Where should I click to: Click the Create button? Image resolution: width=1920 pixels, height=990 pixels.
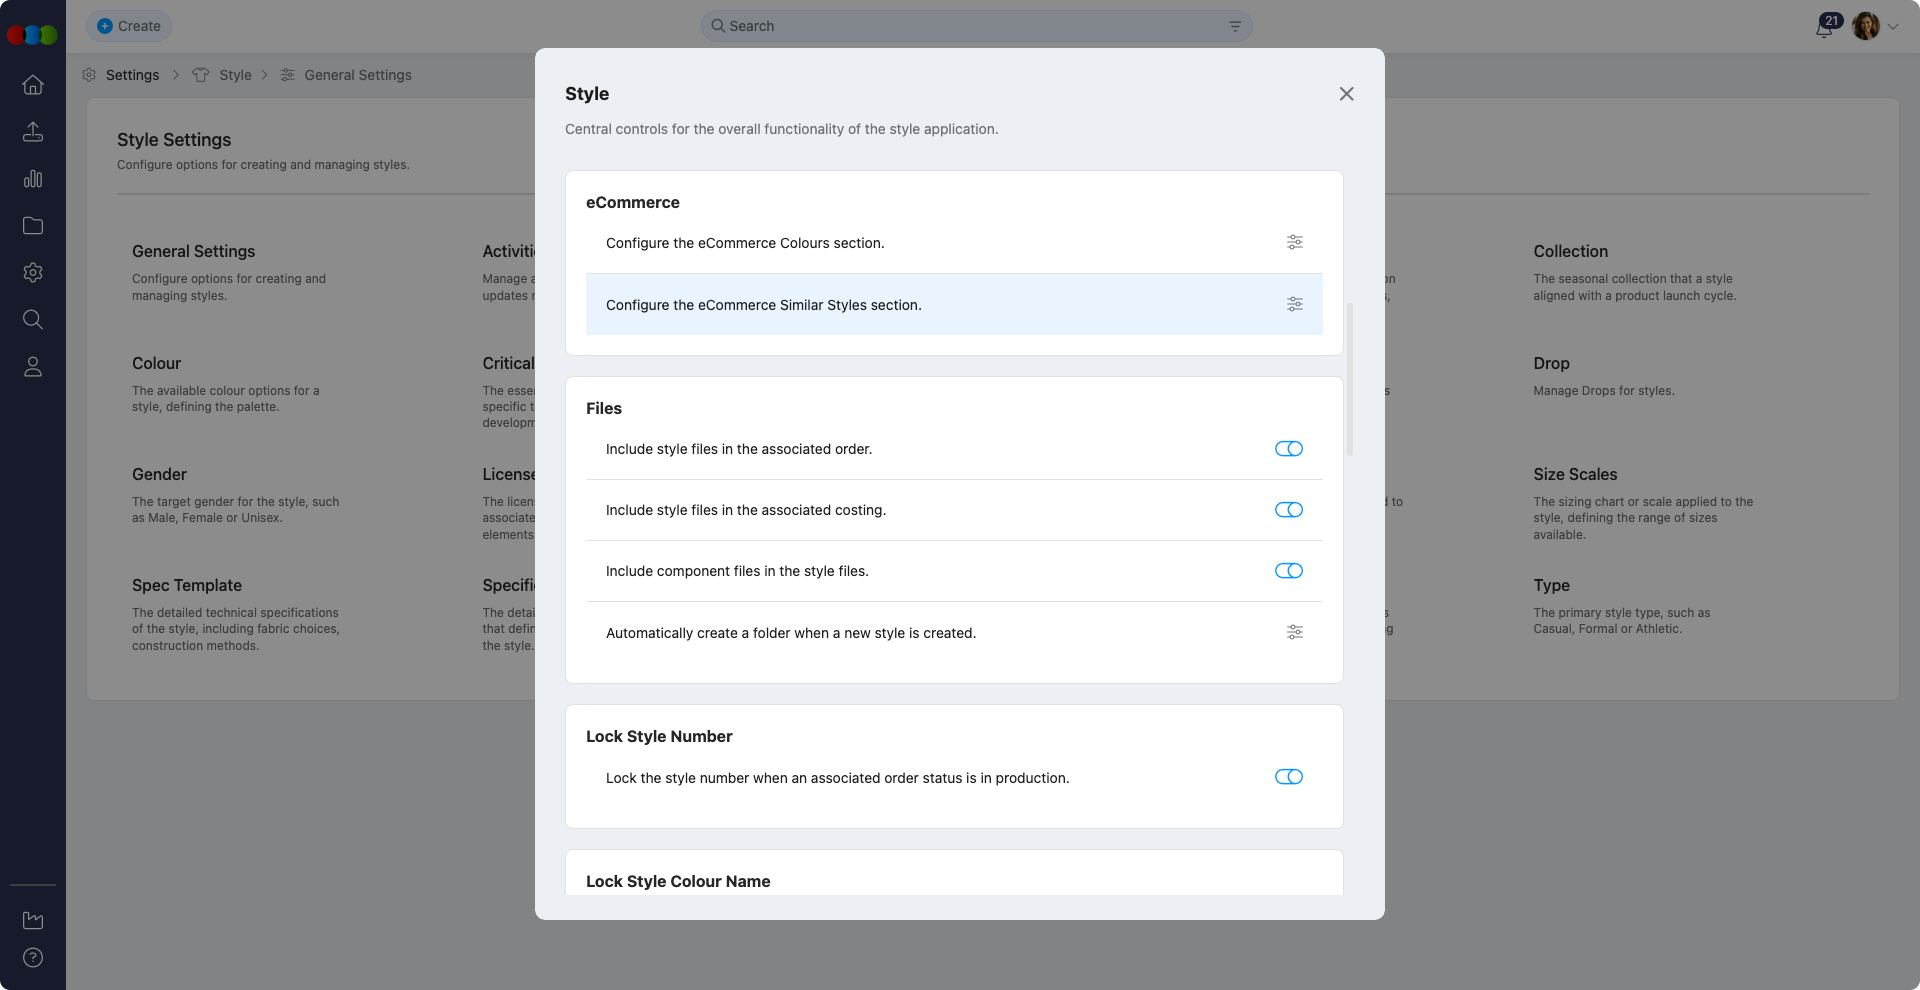click(129, 26)
